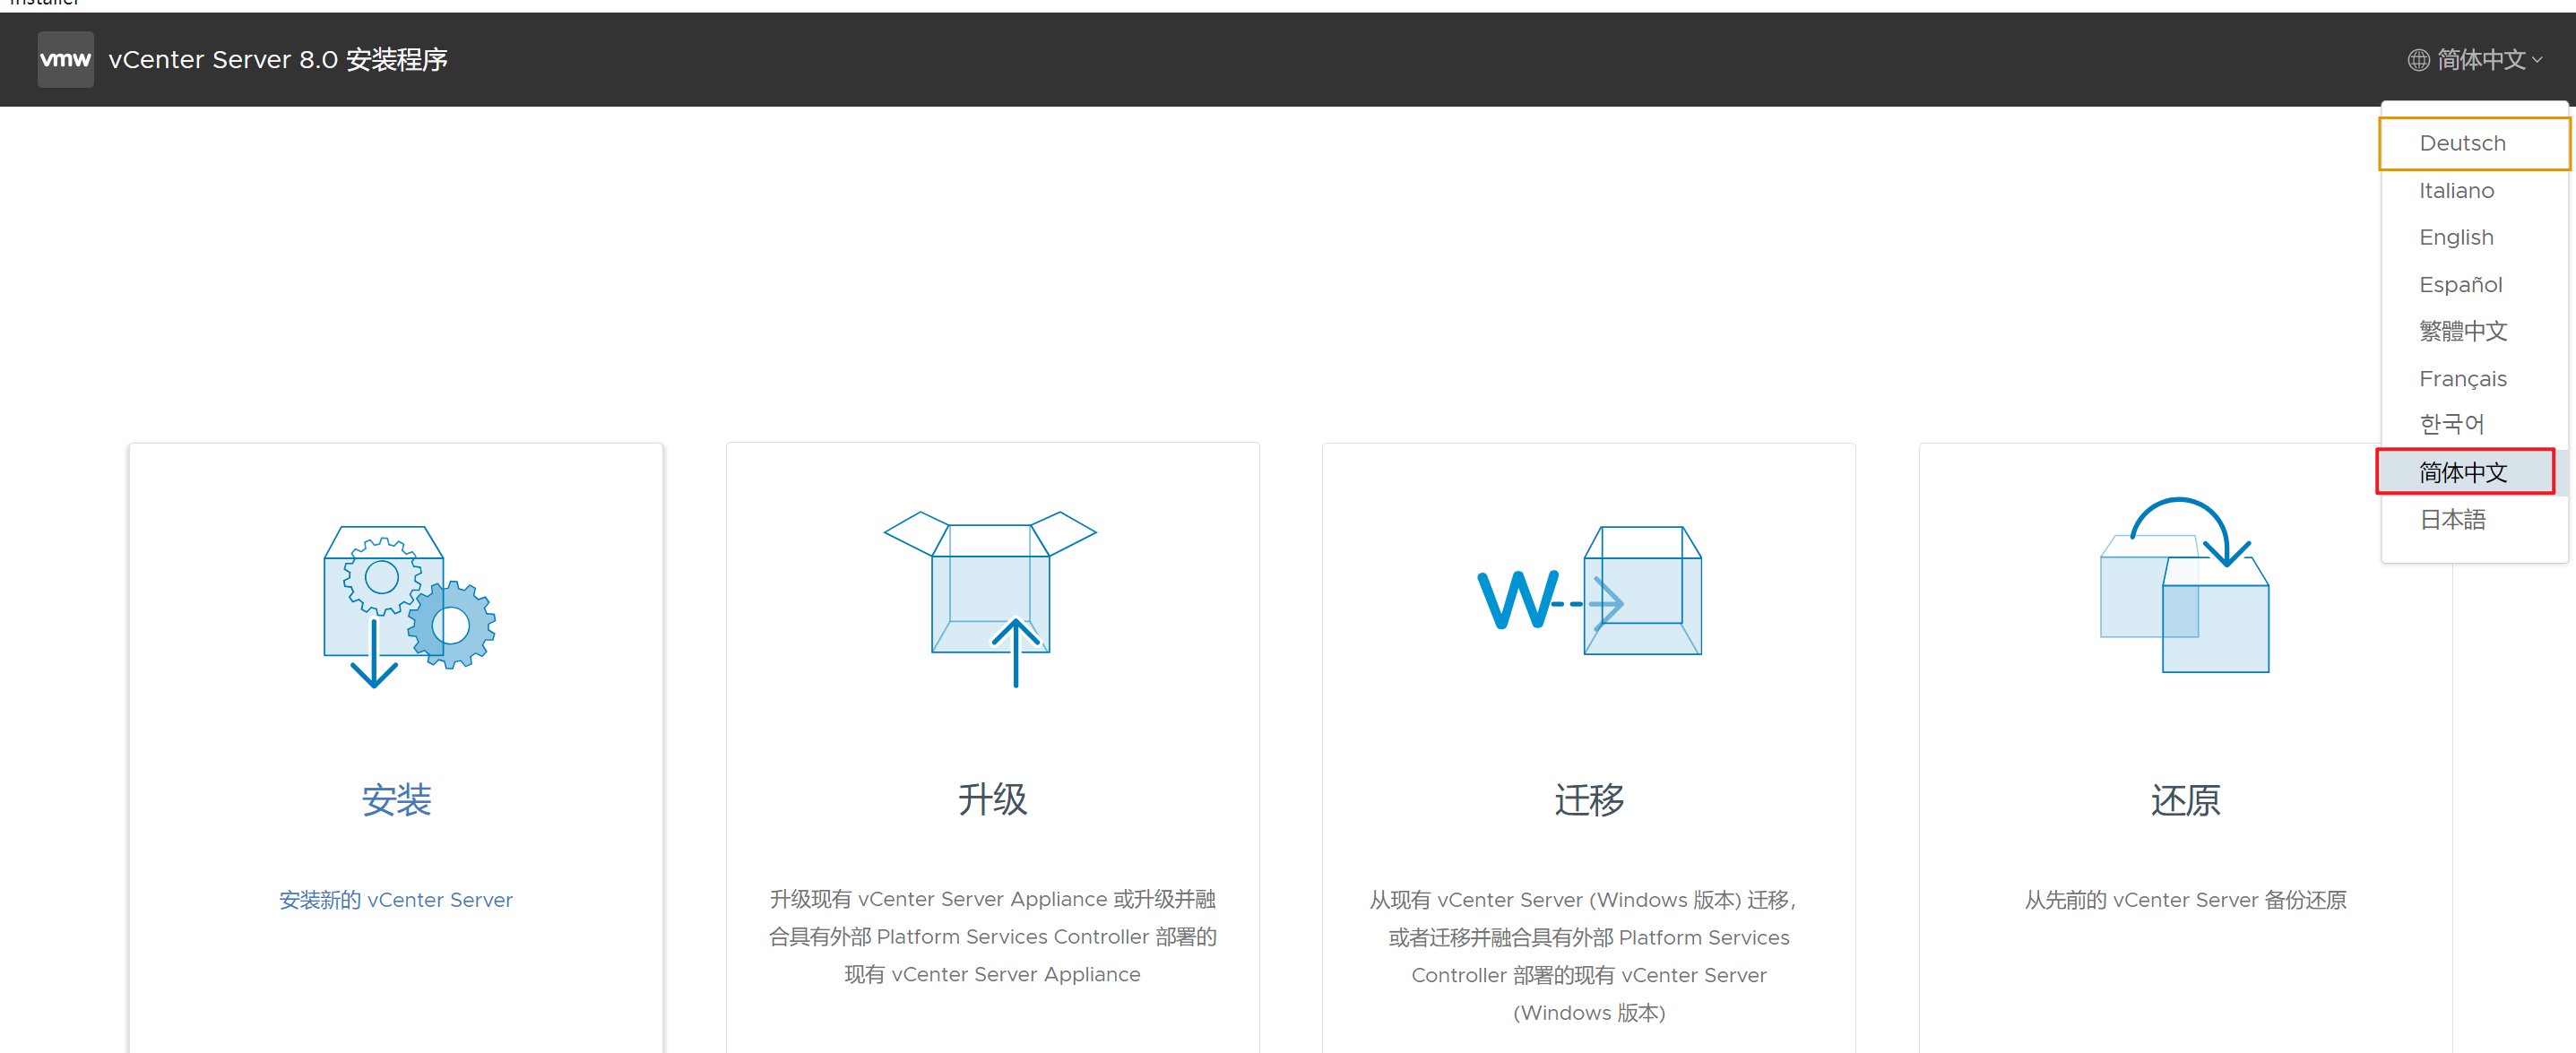2576x1053 pixels.
Task: Click the 迁移 card title
Action: click(1588, 800)
